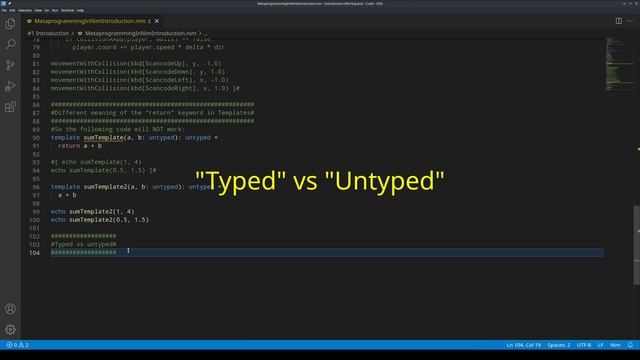Open the Search view in activity bar
The image size is (640, 360).
[x=10, y=44]
